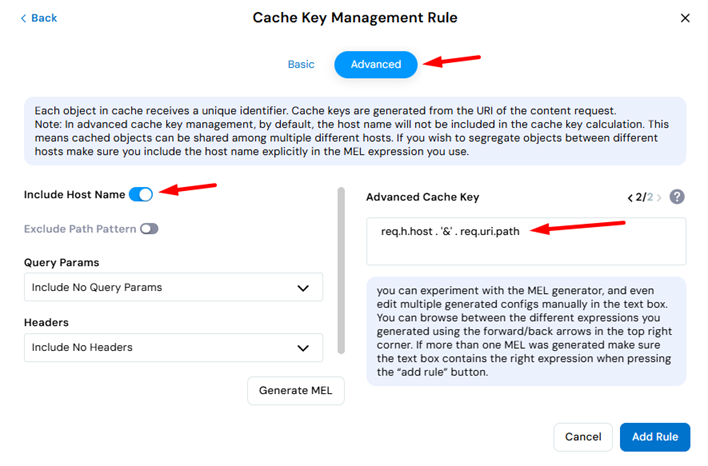Close the Cache Key Management Rule dialog

[x=685, y=18]
